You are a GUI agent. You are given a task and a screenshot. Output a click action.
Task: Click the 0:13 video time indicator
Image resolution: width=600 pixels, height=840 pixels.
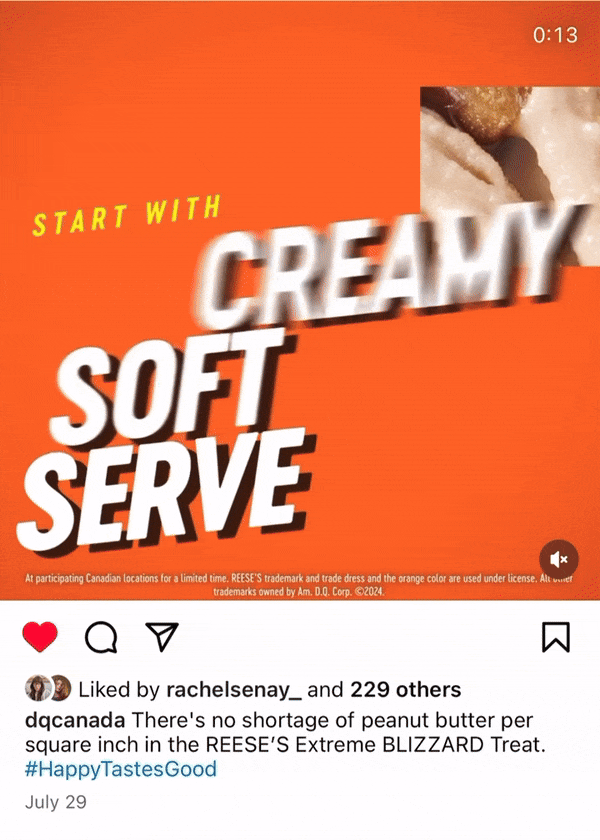(556, 35)
